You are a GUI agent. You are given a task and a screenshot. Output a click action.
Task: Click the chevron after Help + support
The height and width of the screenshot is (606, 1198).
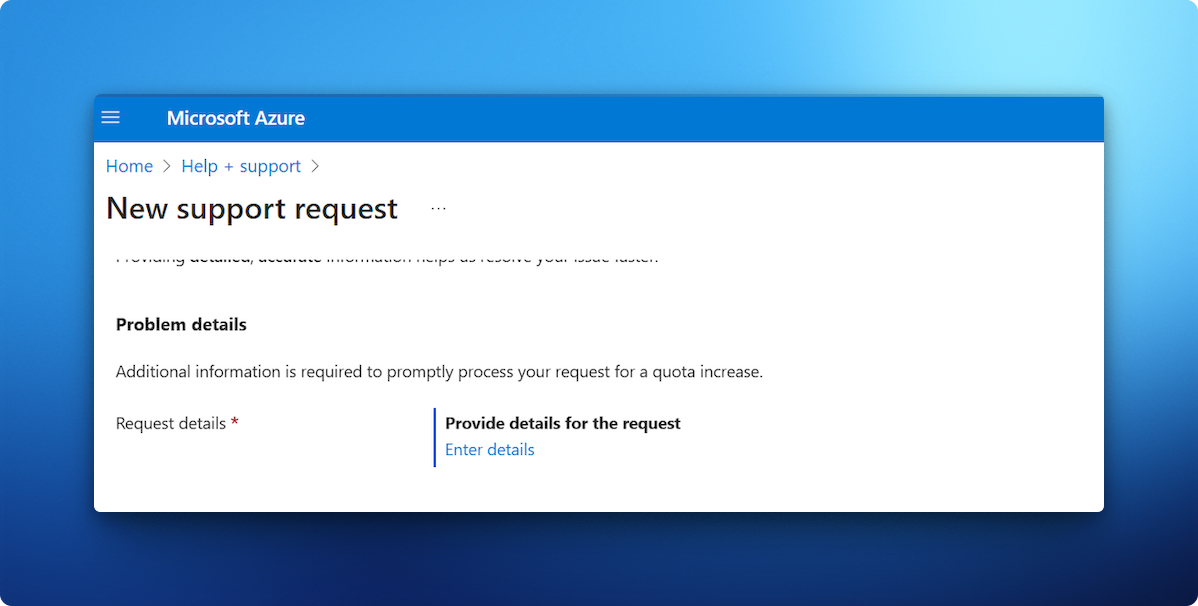315,166
